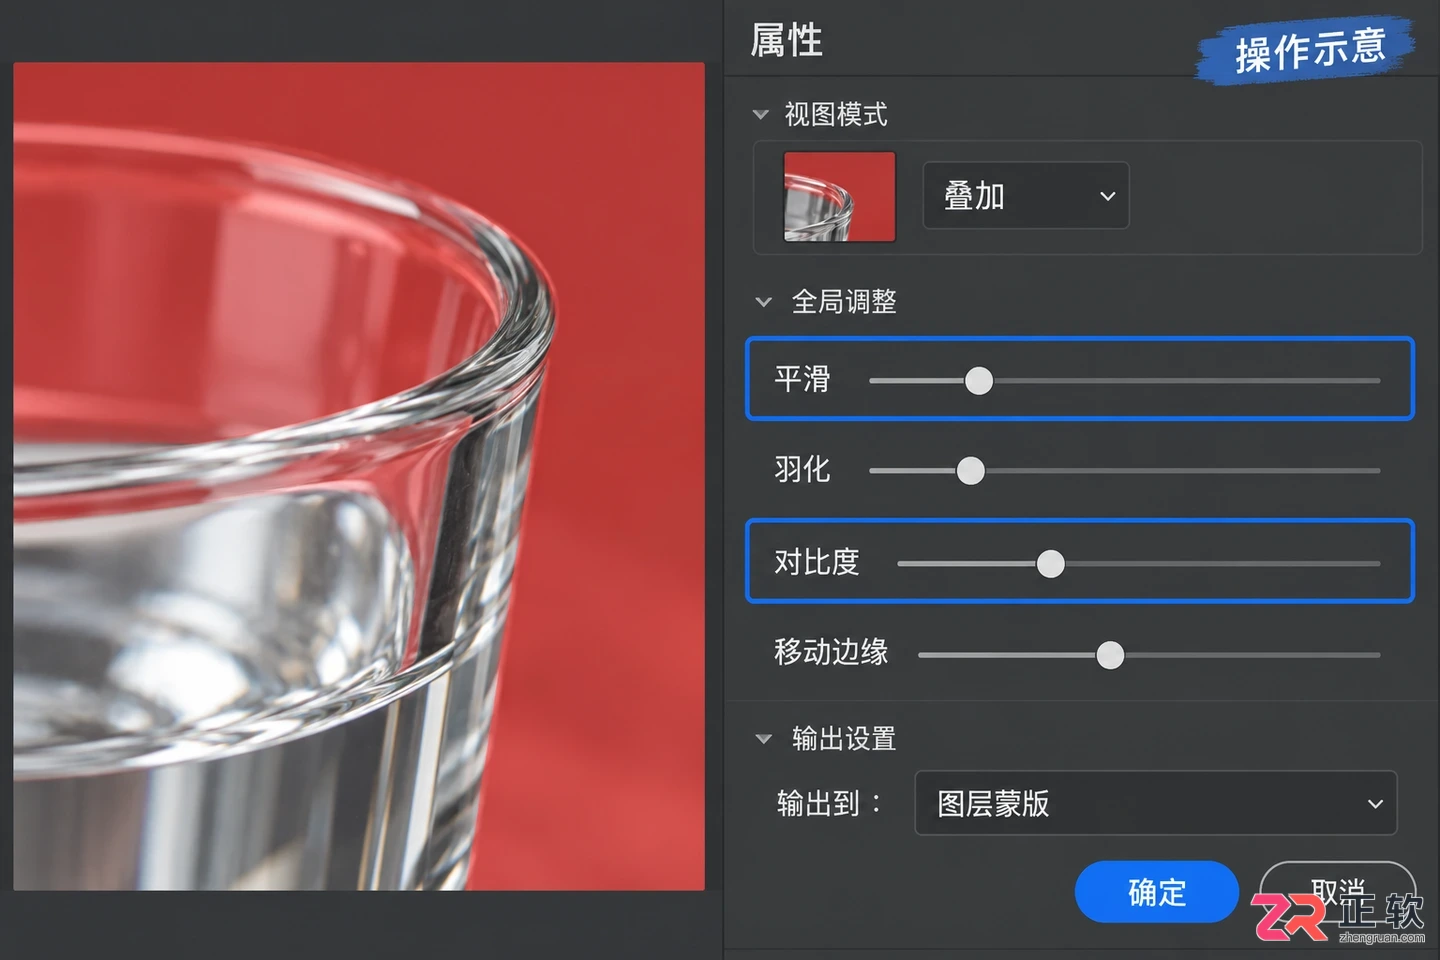The height and width of the screenshot is (960, 1440).
Task: Click the 对比度 slider handle
Action: [1050, 564]
